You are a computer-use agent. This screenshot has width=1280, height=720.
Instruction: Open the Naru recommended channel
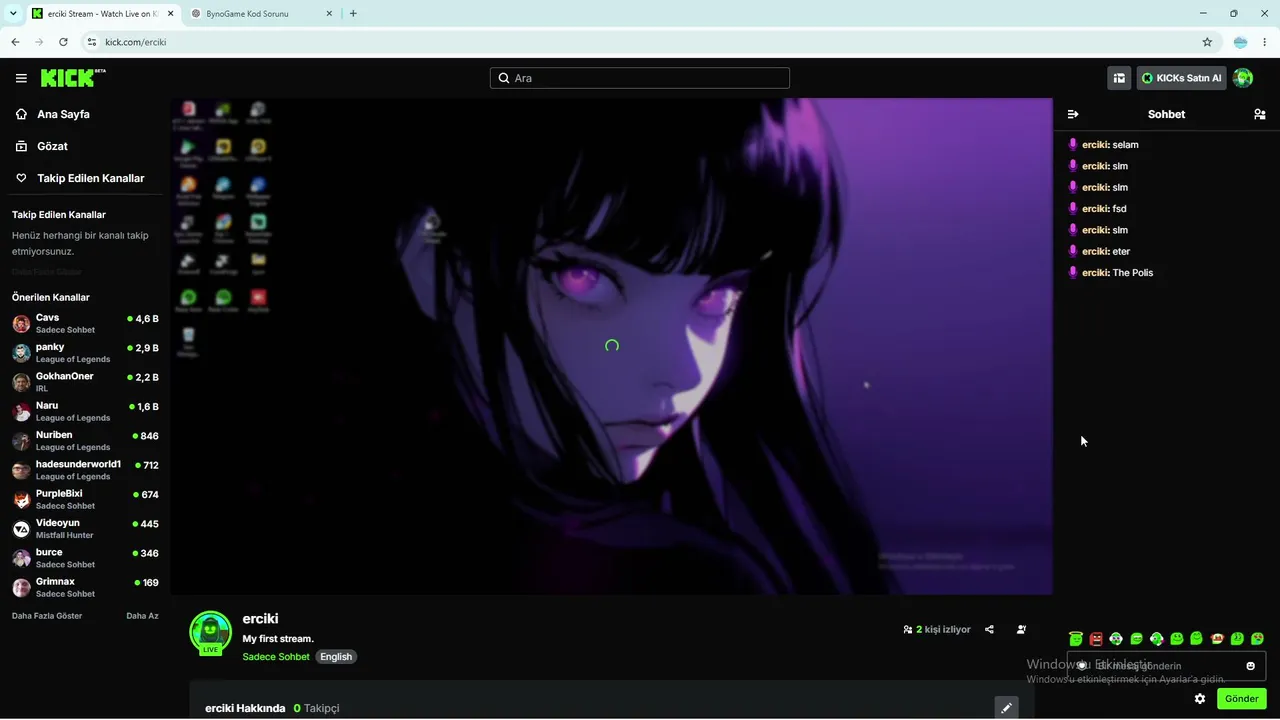[x=85, y=411]
